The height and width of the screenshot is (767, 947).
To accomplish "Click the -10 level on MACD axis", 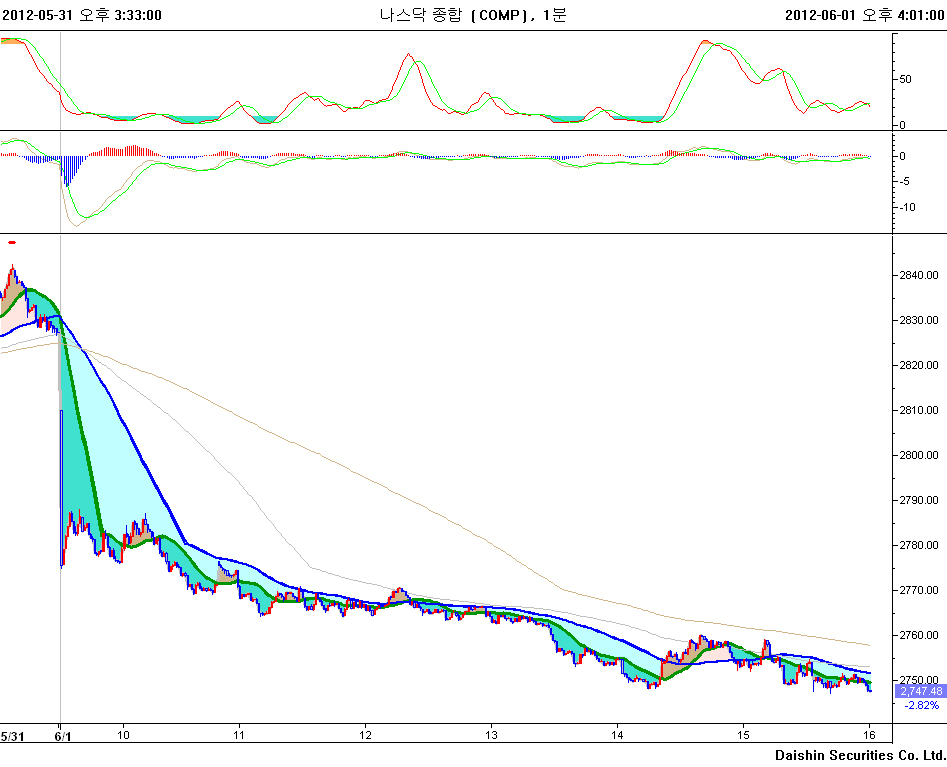I will [907, 207].
